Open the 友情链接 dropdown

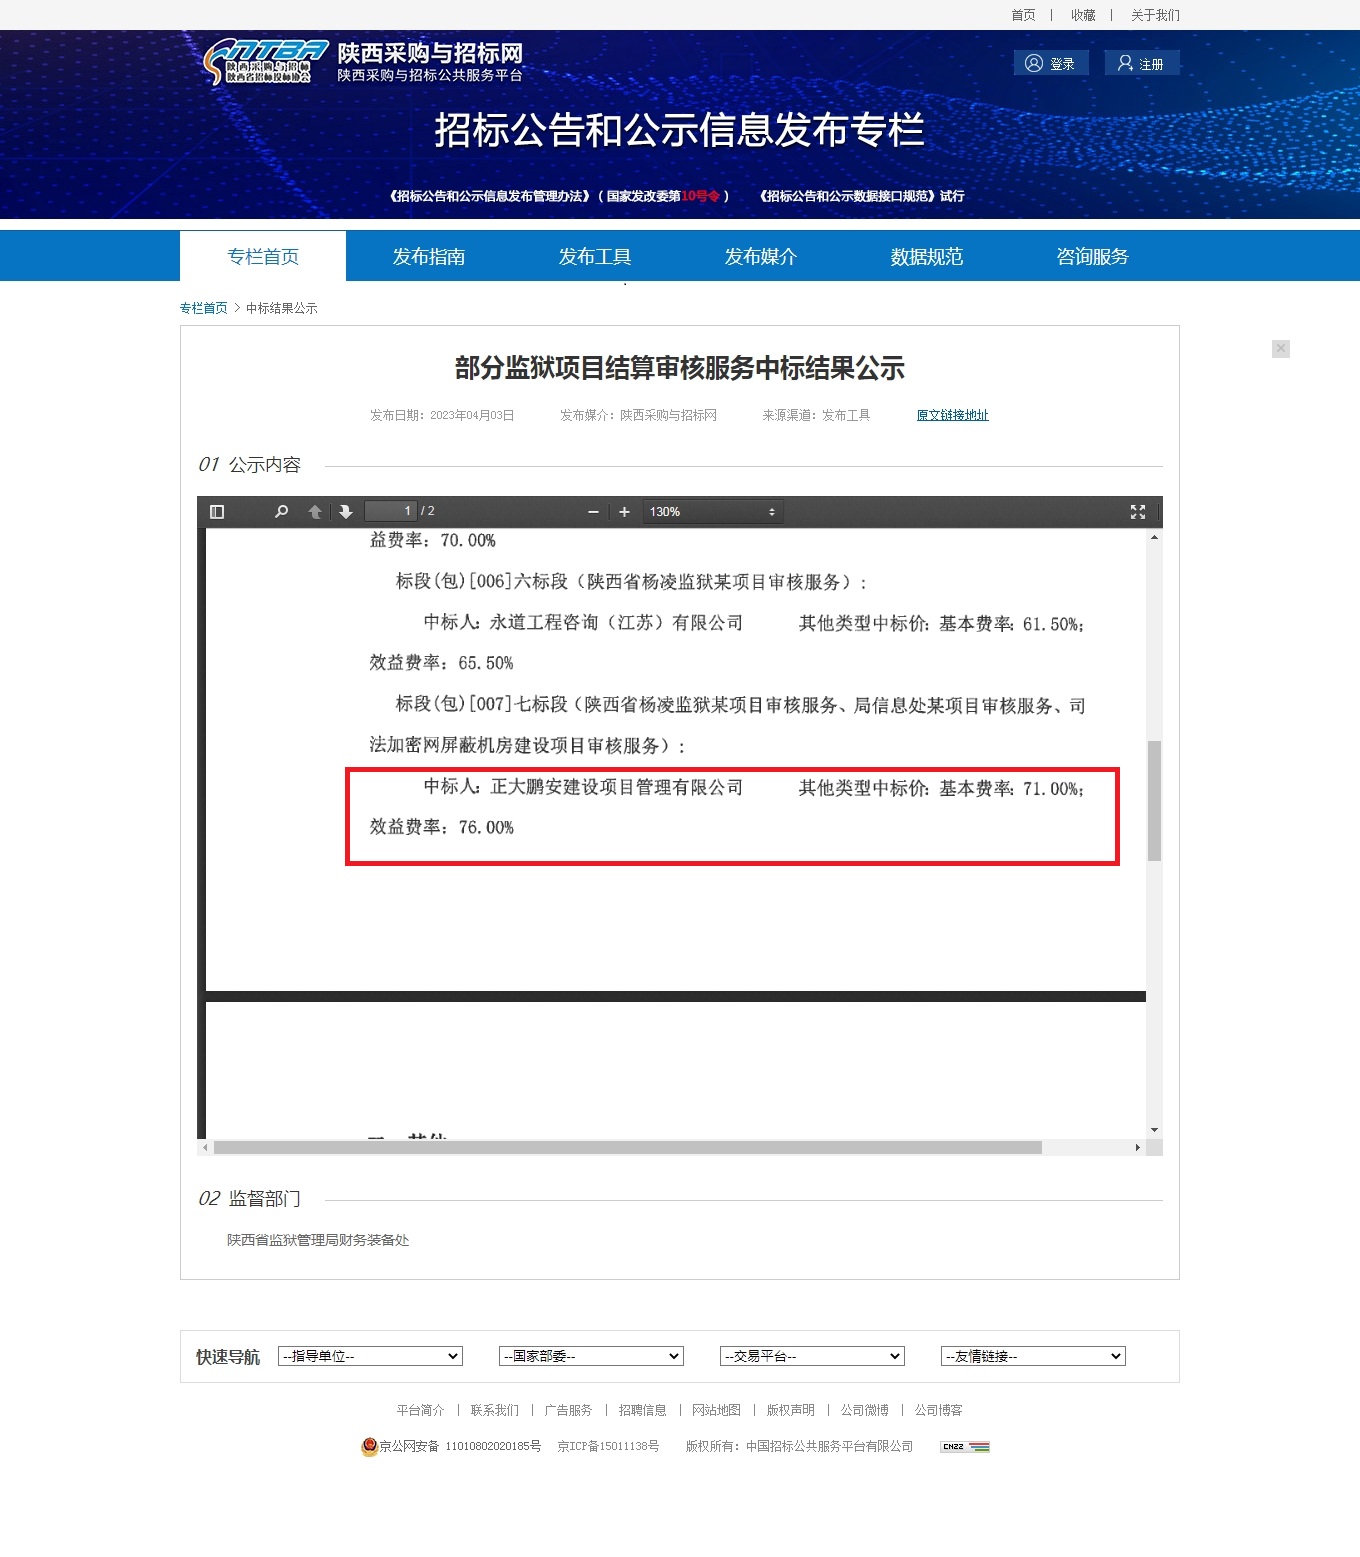tap(1033, 1356)
